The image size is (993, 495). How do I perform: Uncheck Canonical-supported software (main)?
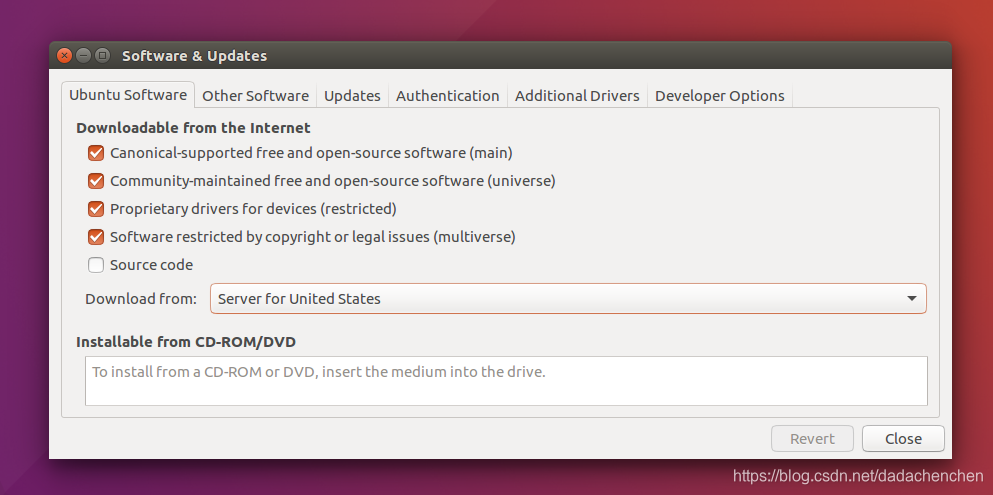click(x=96, y=153)
